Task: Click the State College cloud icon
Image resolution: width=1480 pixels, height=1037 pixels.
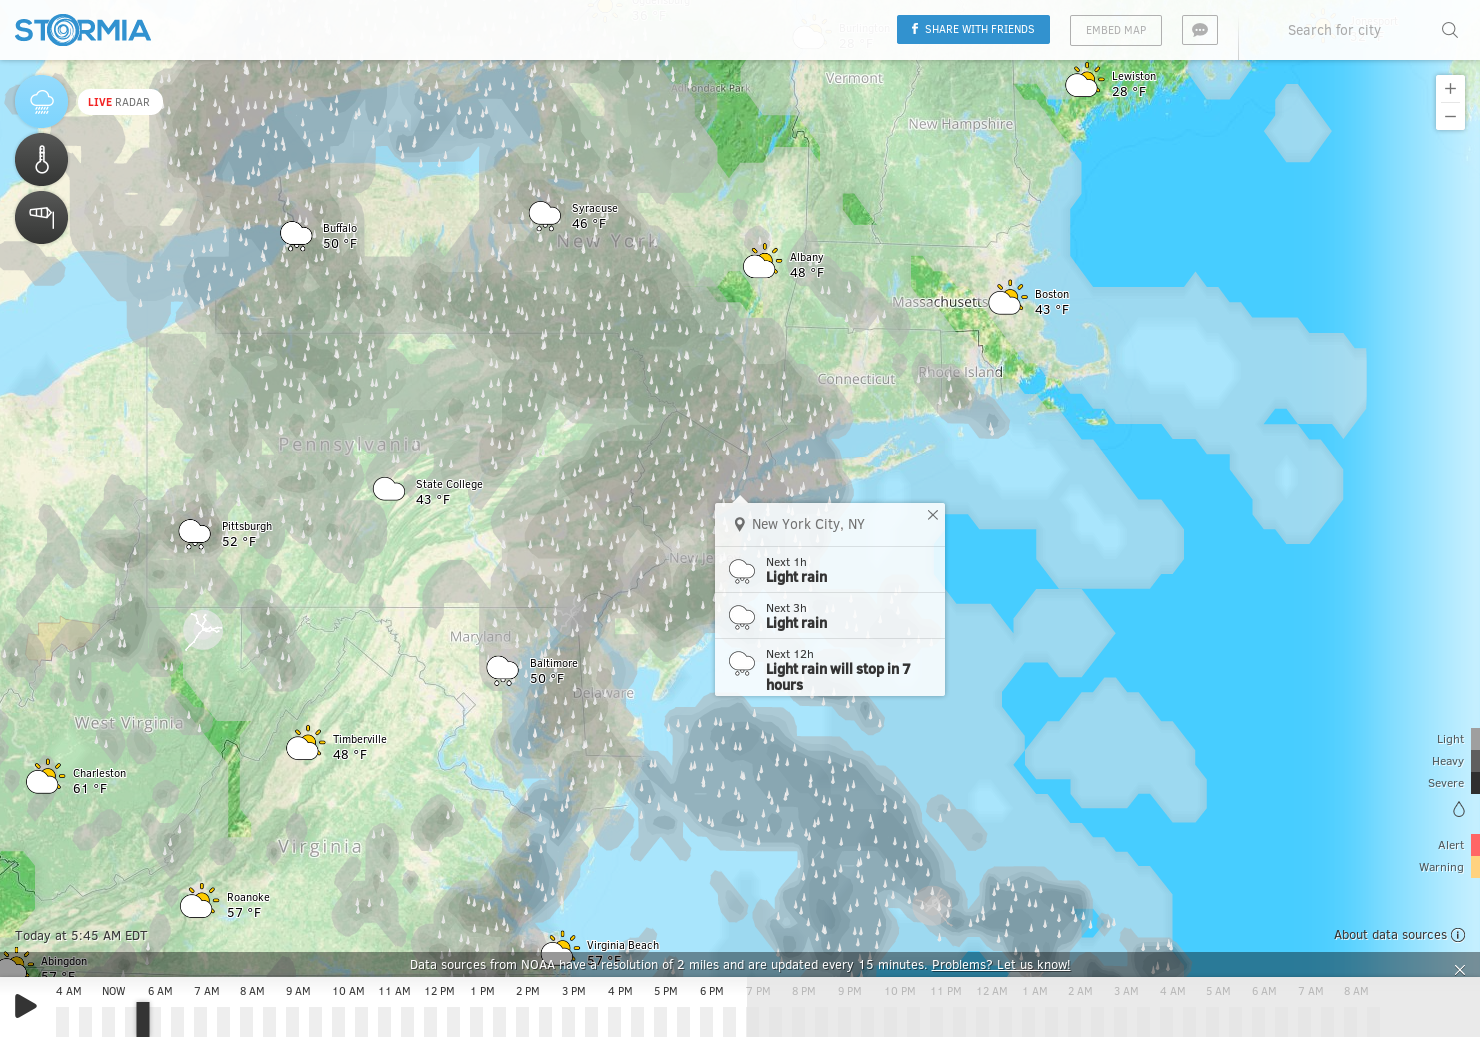Action: (389, 489)
